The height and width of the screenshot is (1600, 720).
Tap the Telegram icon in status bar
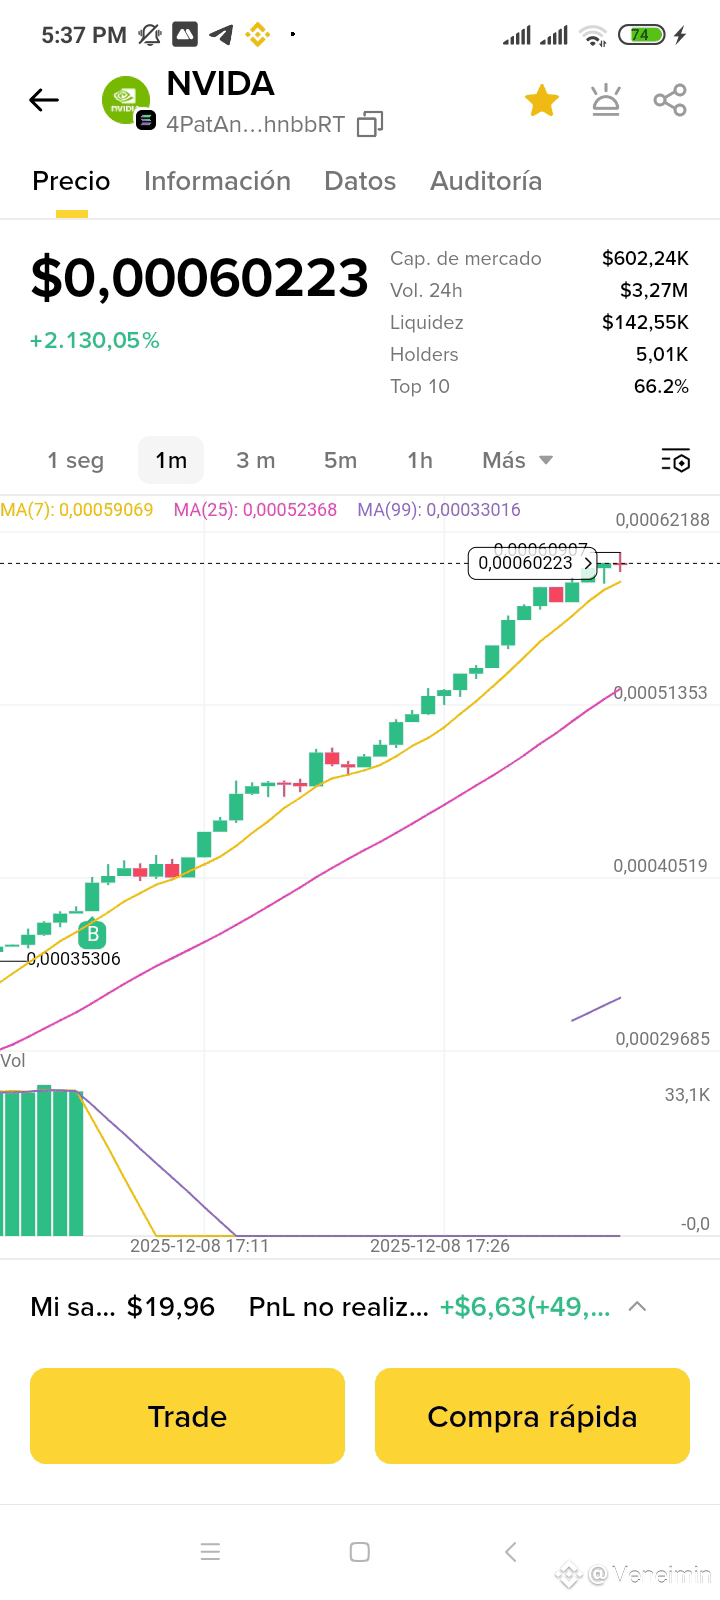pos(221,35)
